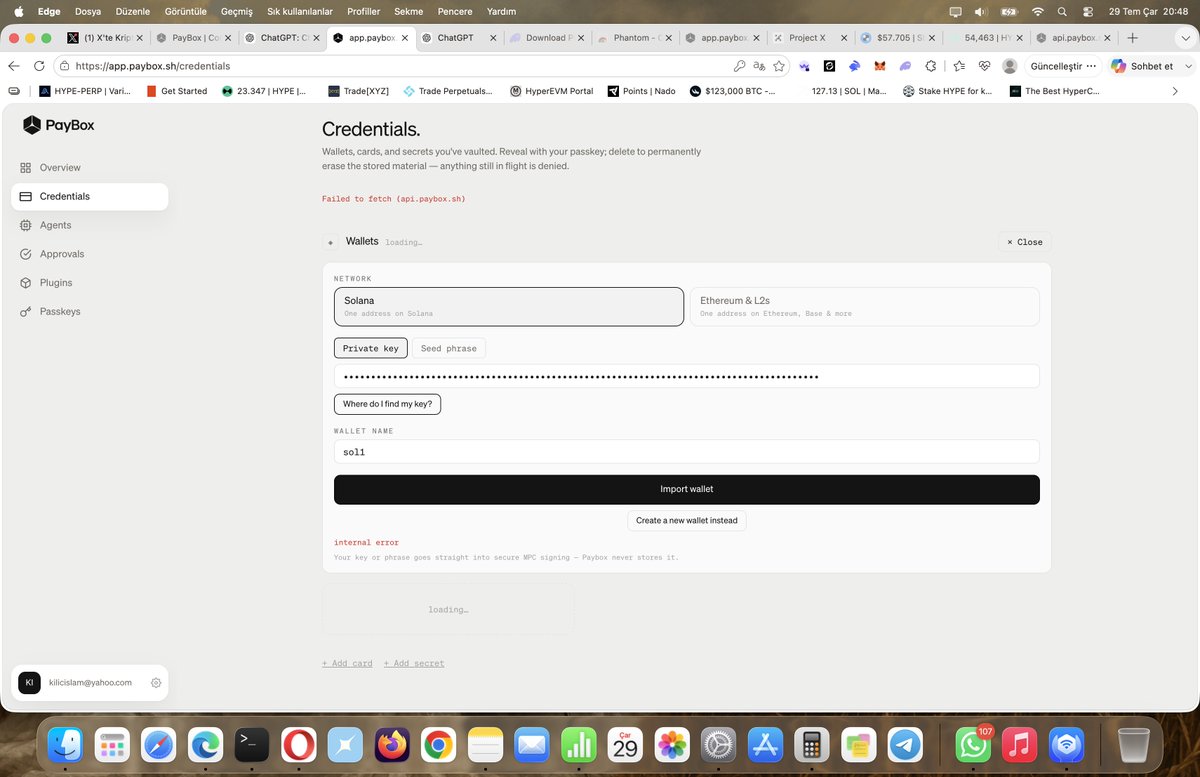Open Terminal from the dock
This screenshot has height=777, width=1200.
pos(252,745)
